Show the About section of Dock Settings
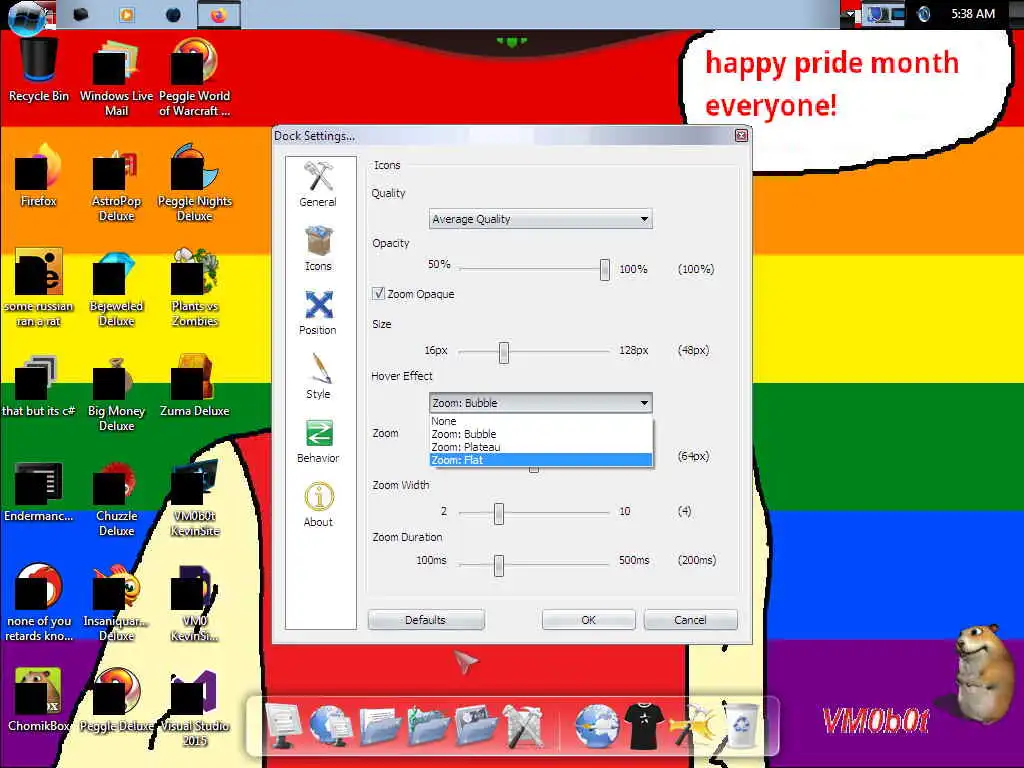 click(x=318, y=504)
